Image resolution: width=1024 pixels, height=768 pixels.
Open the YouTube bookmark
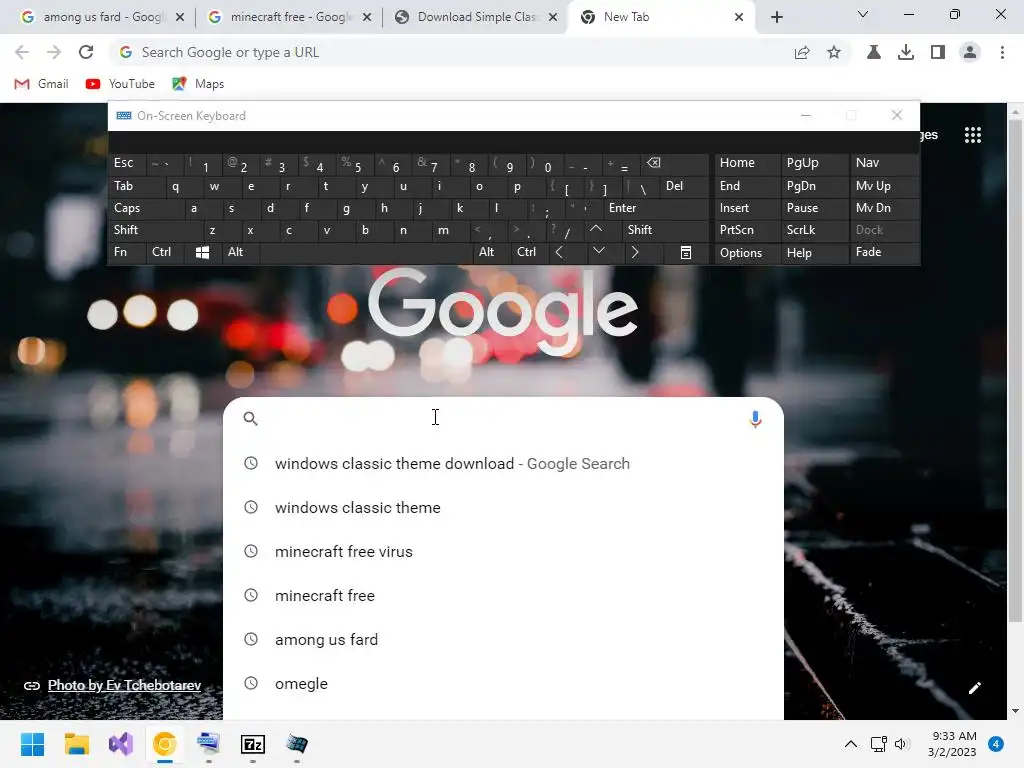(120, 84)
